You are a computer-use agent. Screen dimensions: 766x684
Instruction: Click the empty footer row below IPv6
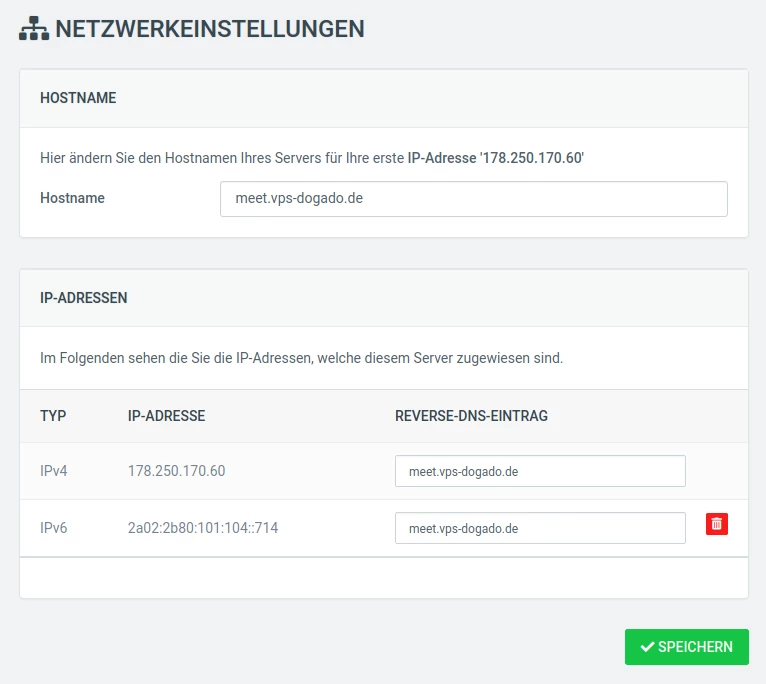(x=383, y=577)
